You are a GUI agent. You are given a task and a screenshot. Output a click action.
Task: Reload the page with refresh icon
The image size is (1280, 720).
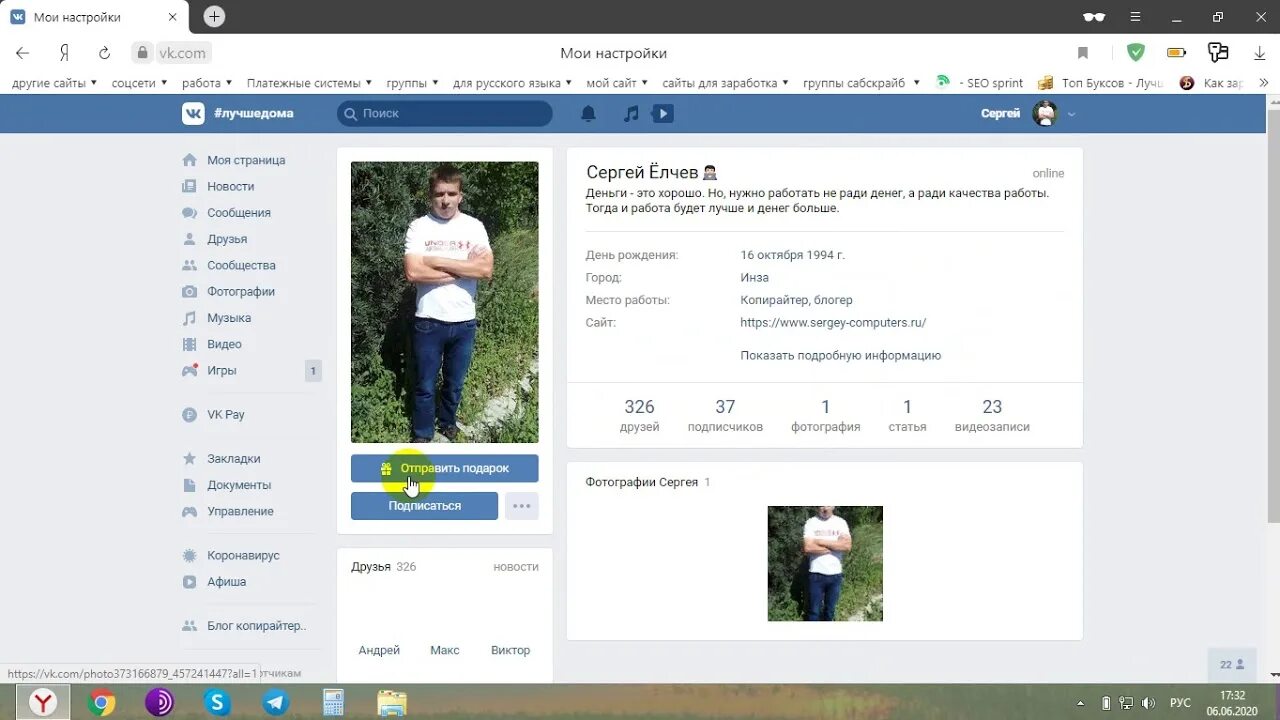coord(104,53)
